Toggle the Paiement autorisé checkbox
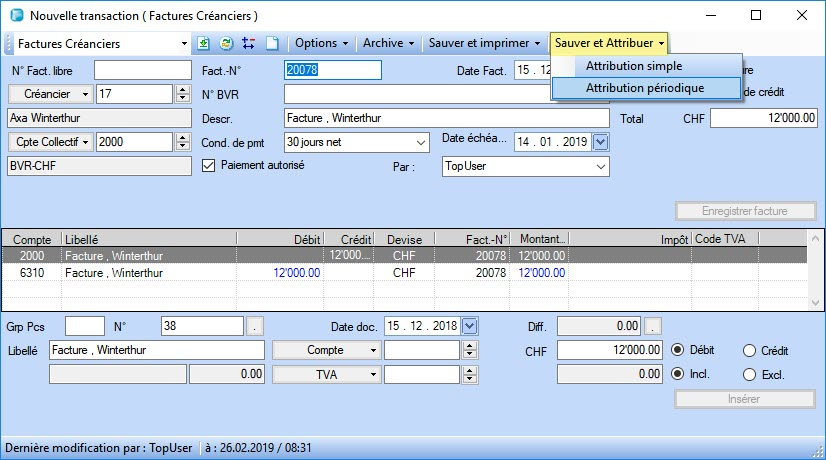 [209, 165]
